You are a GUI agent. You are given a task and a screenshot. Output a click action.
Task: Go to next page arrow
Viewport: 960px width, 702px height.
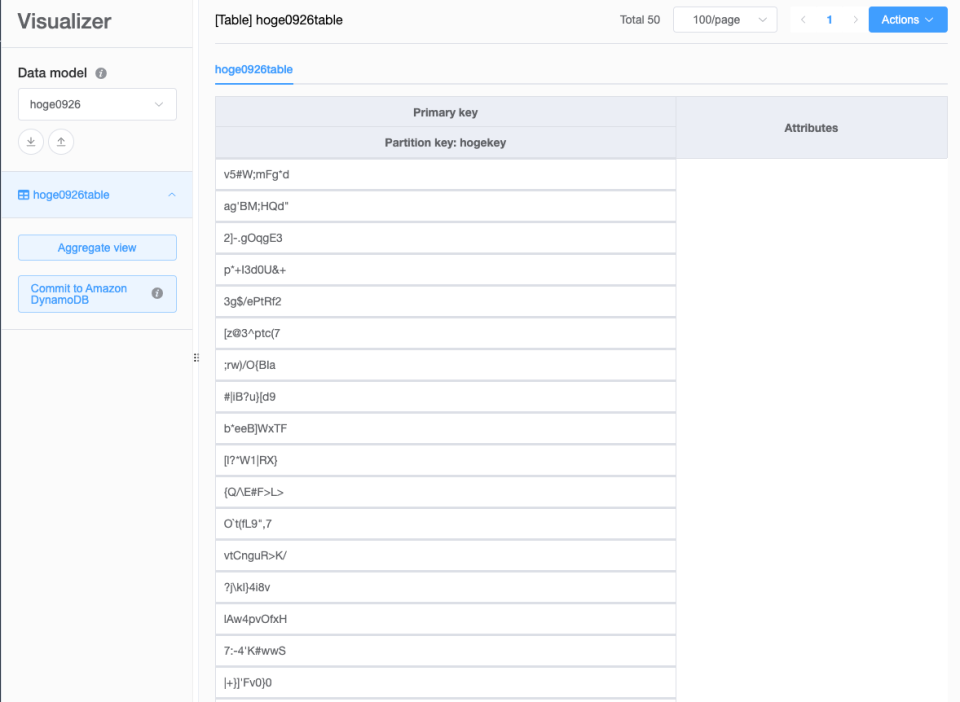pyautogui.click(x=855, y=20)
